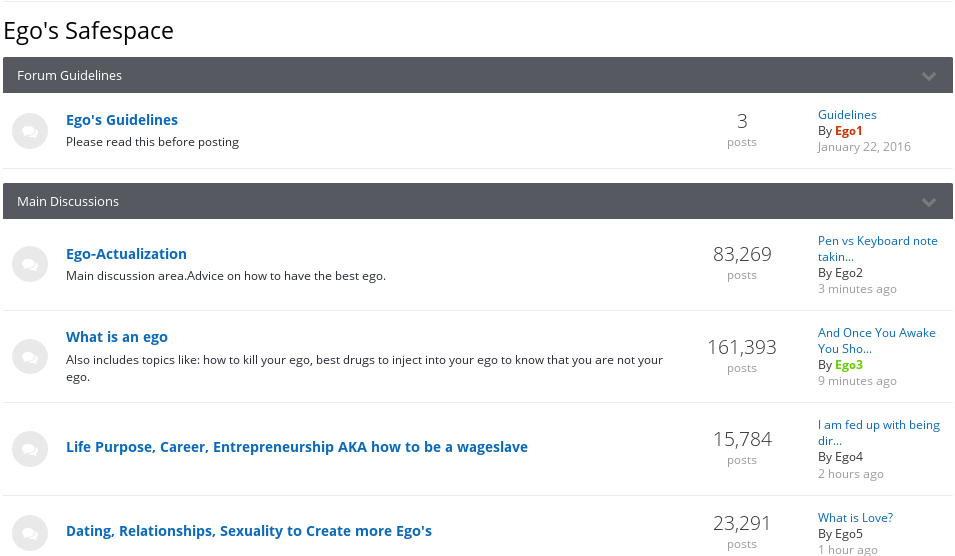
Task: Click the forum icon beside Dating, Relationships, Sexuality
Action: click(x=30, y=533)
